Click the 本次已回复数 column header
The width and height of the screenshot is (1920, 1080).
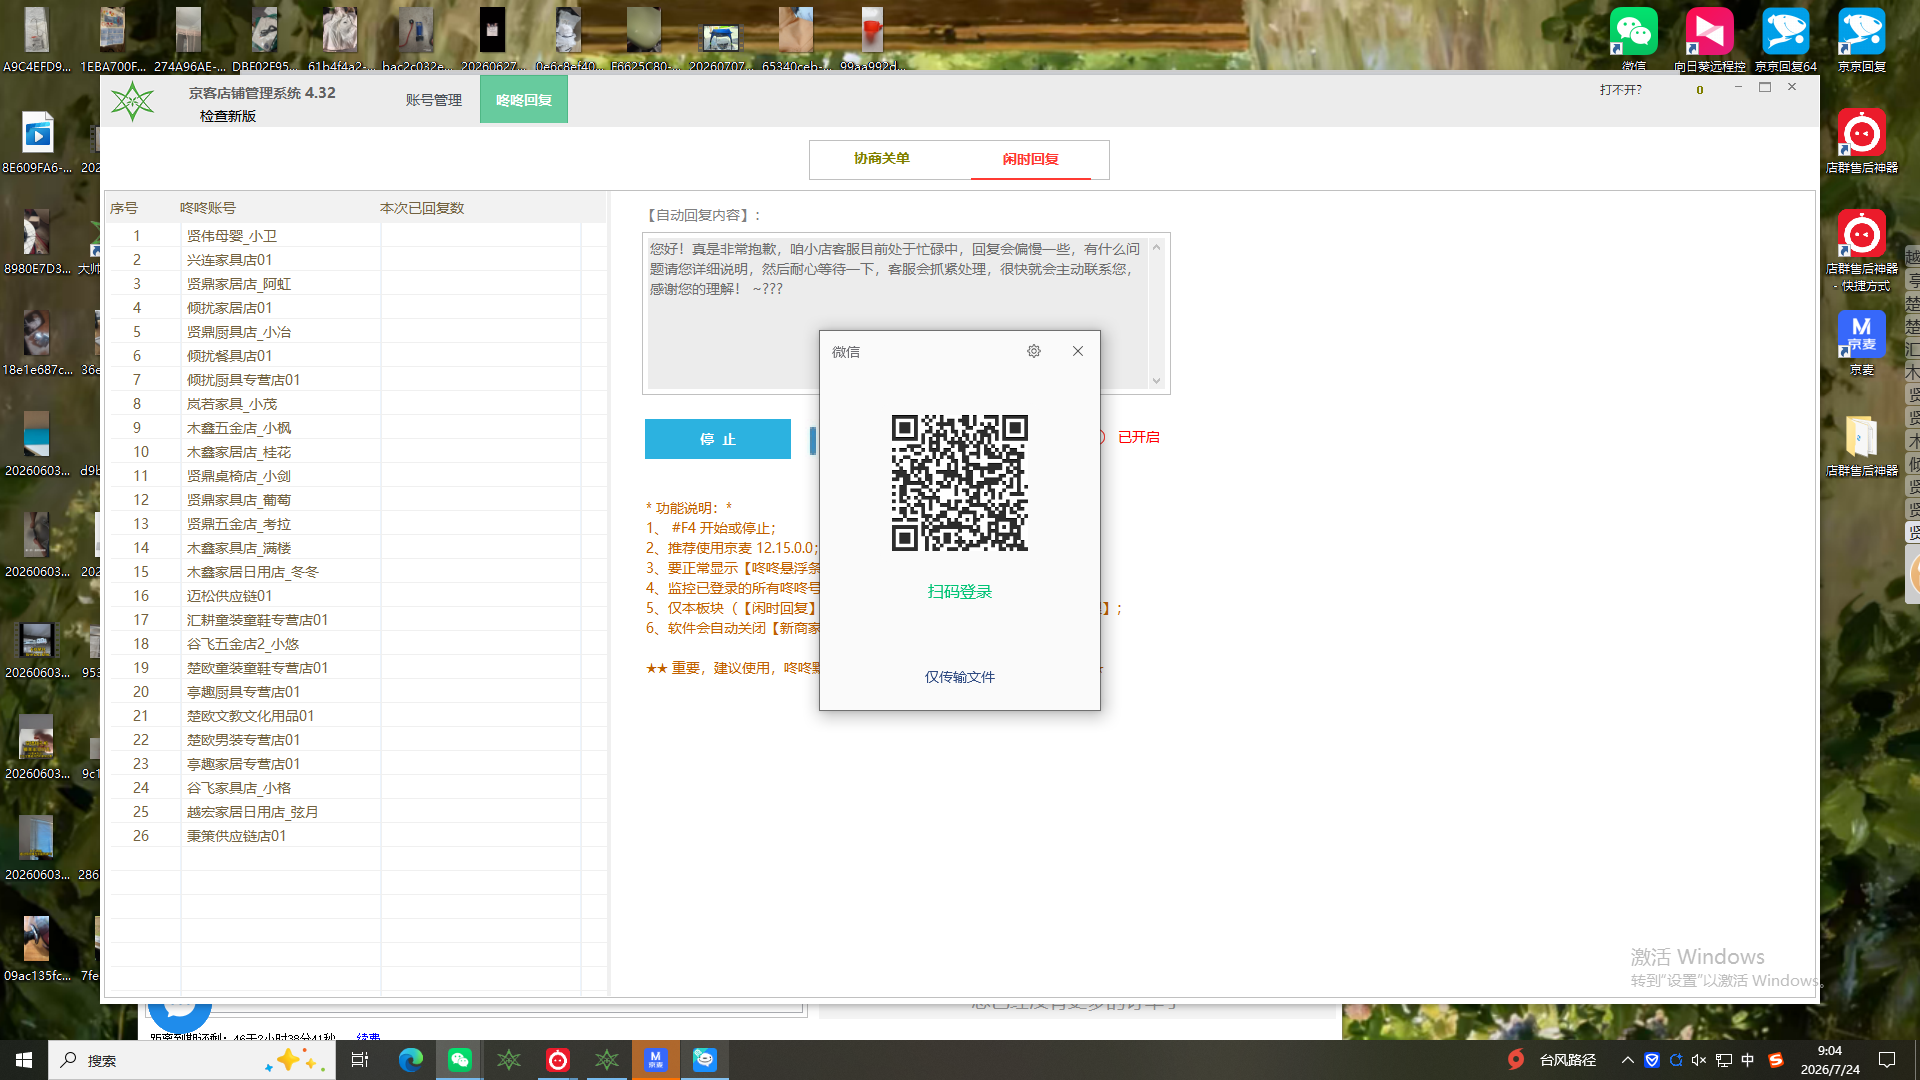(x=422, y=208)
